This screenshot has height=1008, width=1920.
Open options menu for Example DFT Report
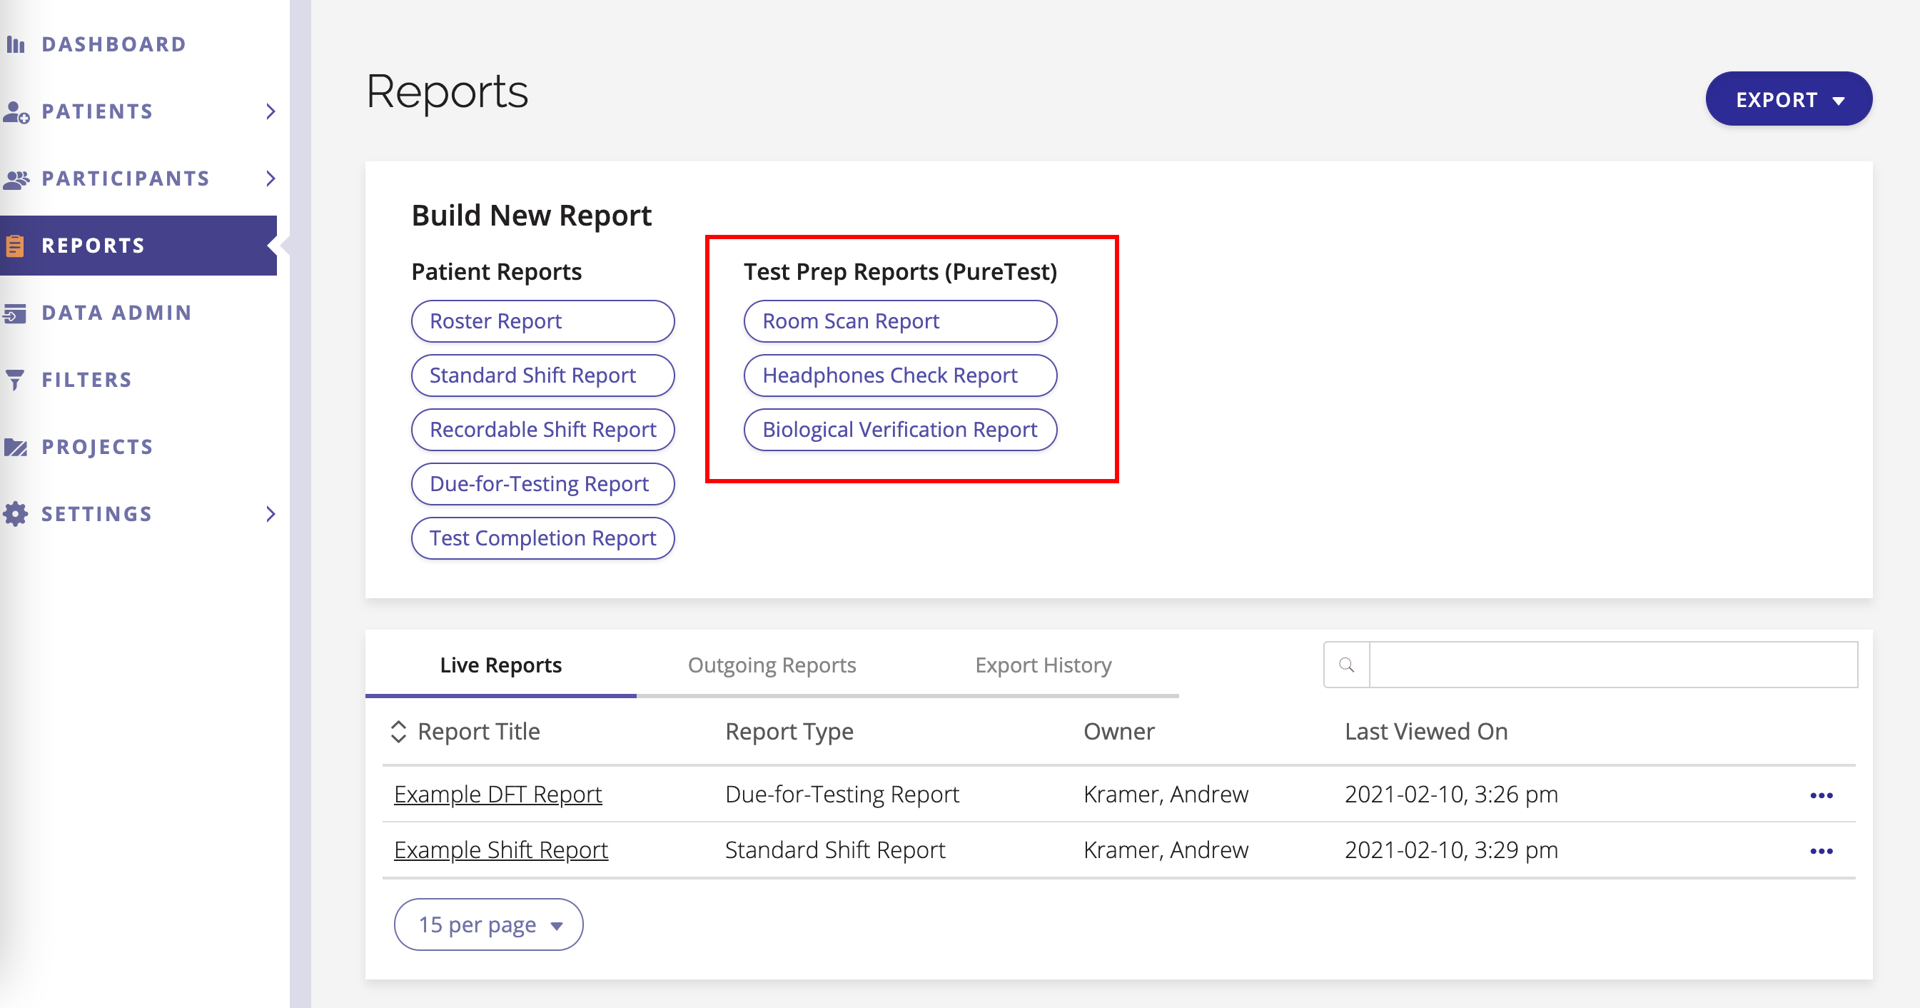pyautogui.click(x=1821, y=796)
